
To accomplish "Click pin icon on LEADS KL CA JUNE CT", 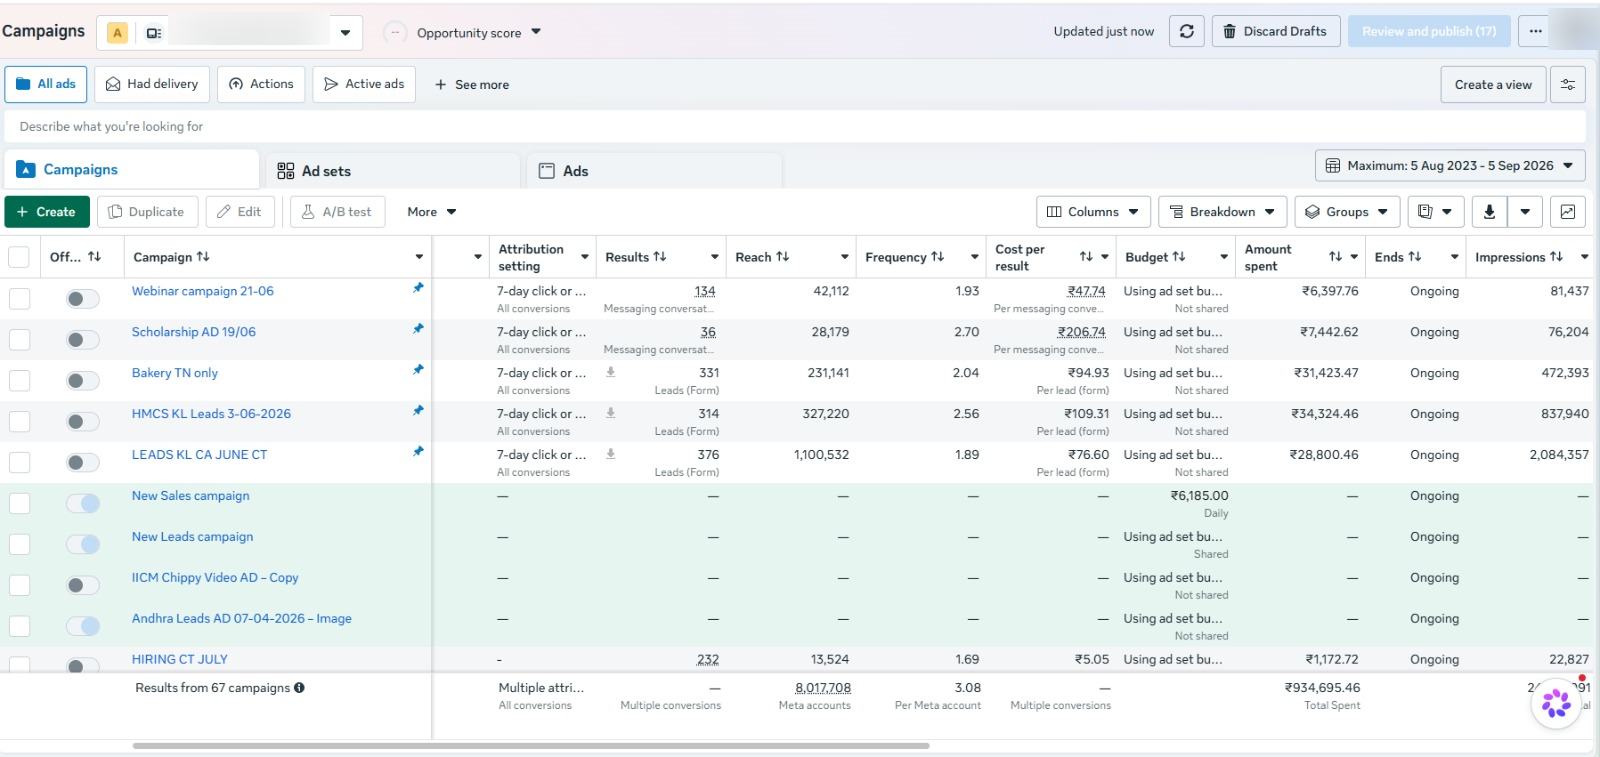I will [x=418, y=452].
